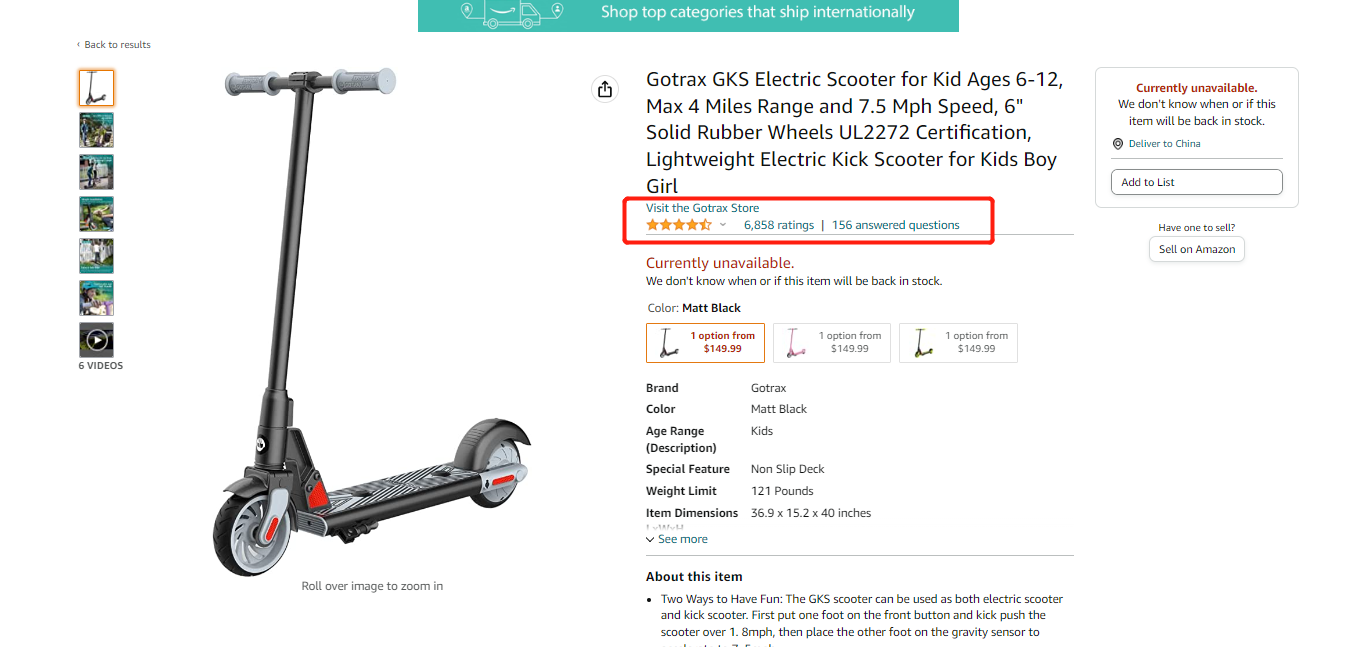1351x647 pixels.
Task: Choose the pink scooter color option
Action: pyautogui.click(x=832, y=343)
